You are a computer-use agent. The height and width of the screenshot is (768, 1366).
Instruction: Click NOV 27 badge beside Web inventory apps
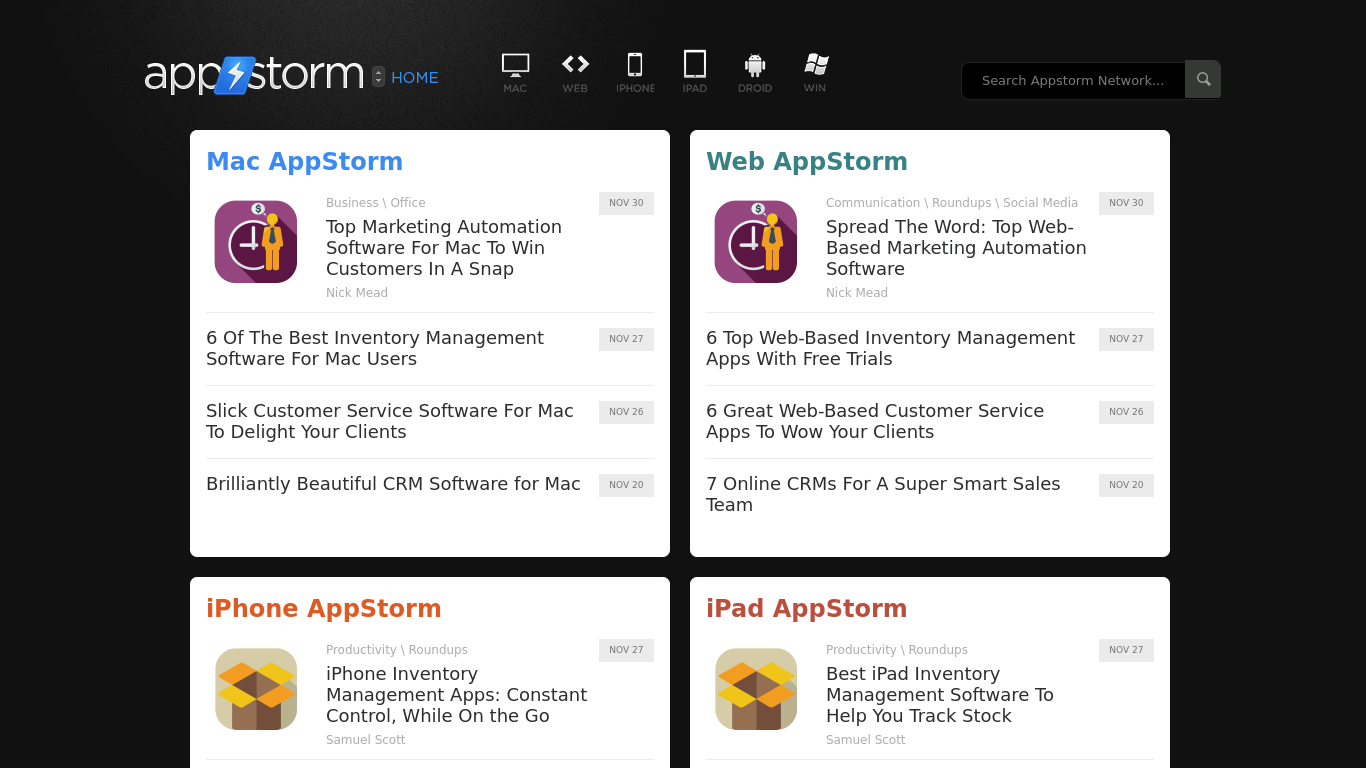pyautogui.click(x=1126, y=339)
